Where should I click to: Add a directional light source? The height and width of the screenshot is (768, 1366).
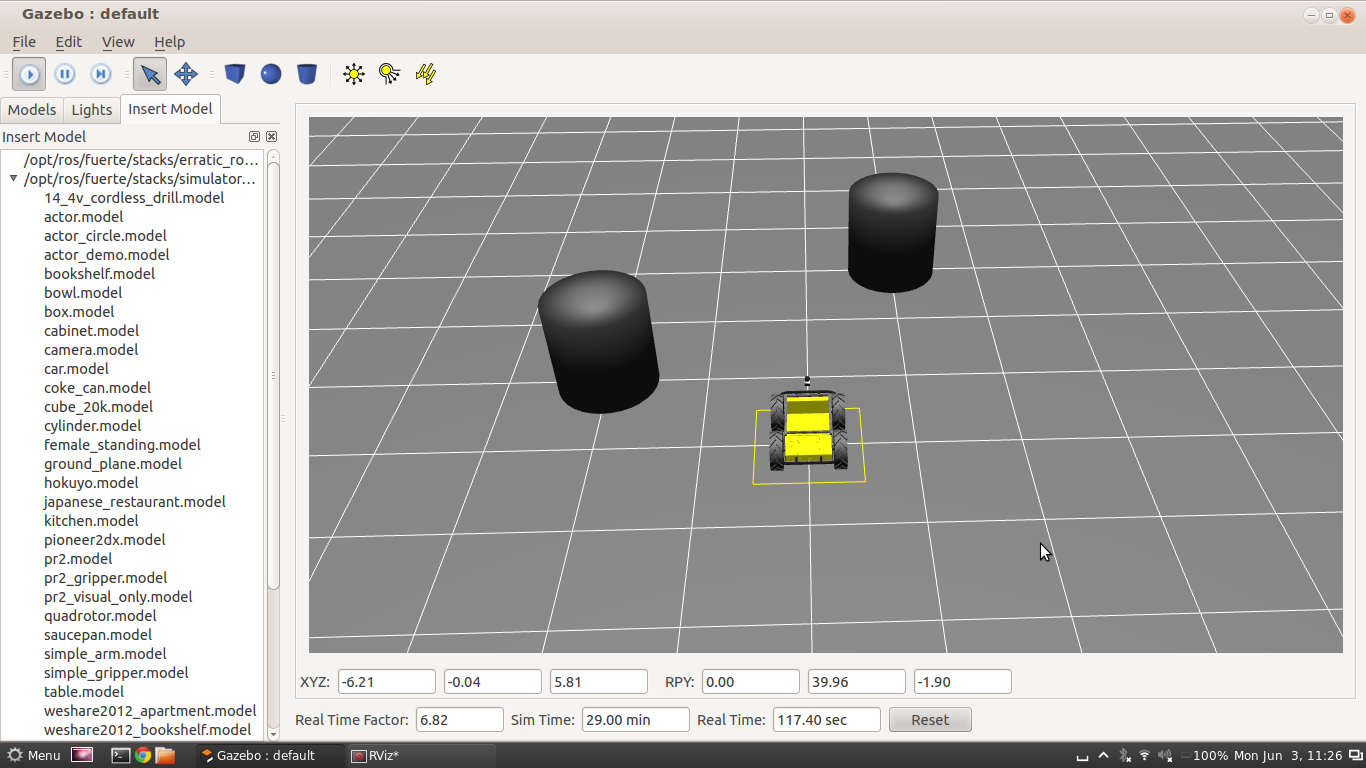tap(426, 74)
